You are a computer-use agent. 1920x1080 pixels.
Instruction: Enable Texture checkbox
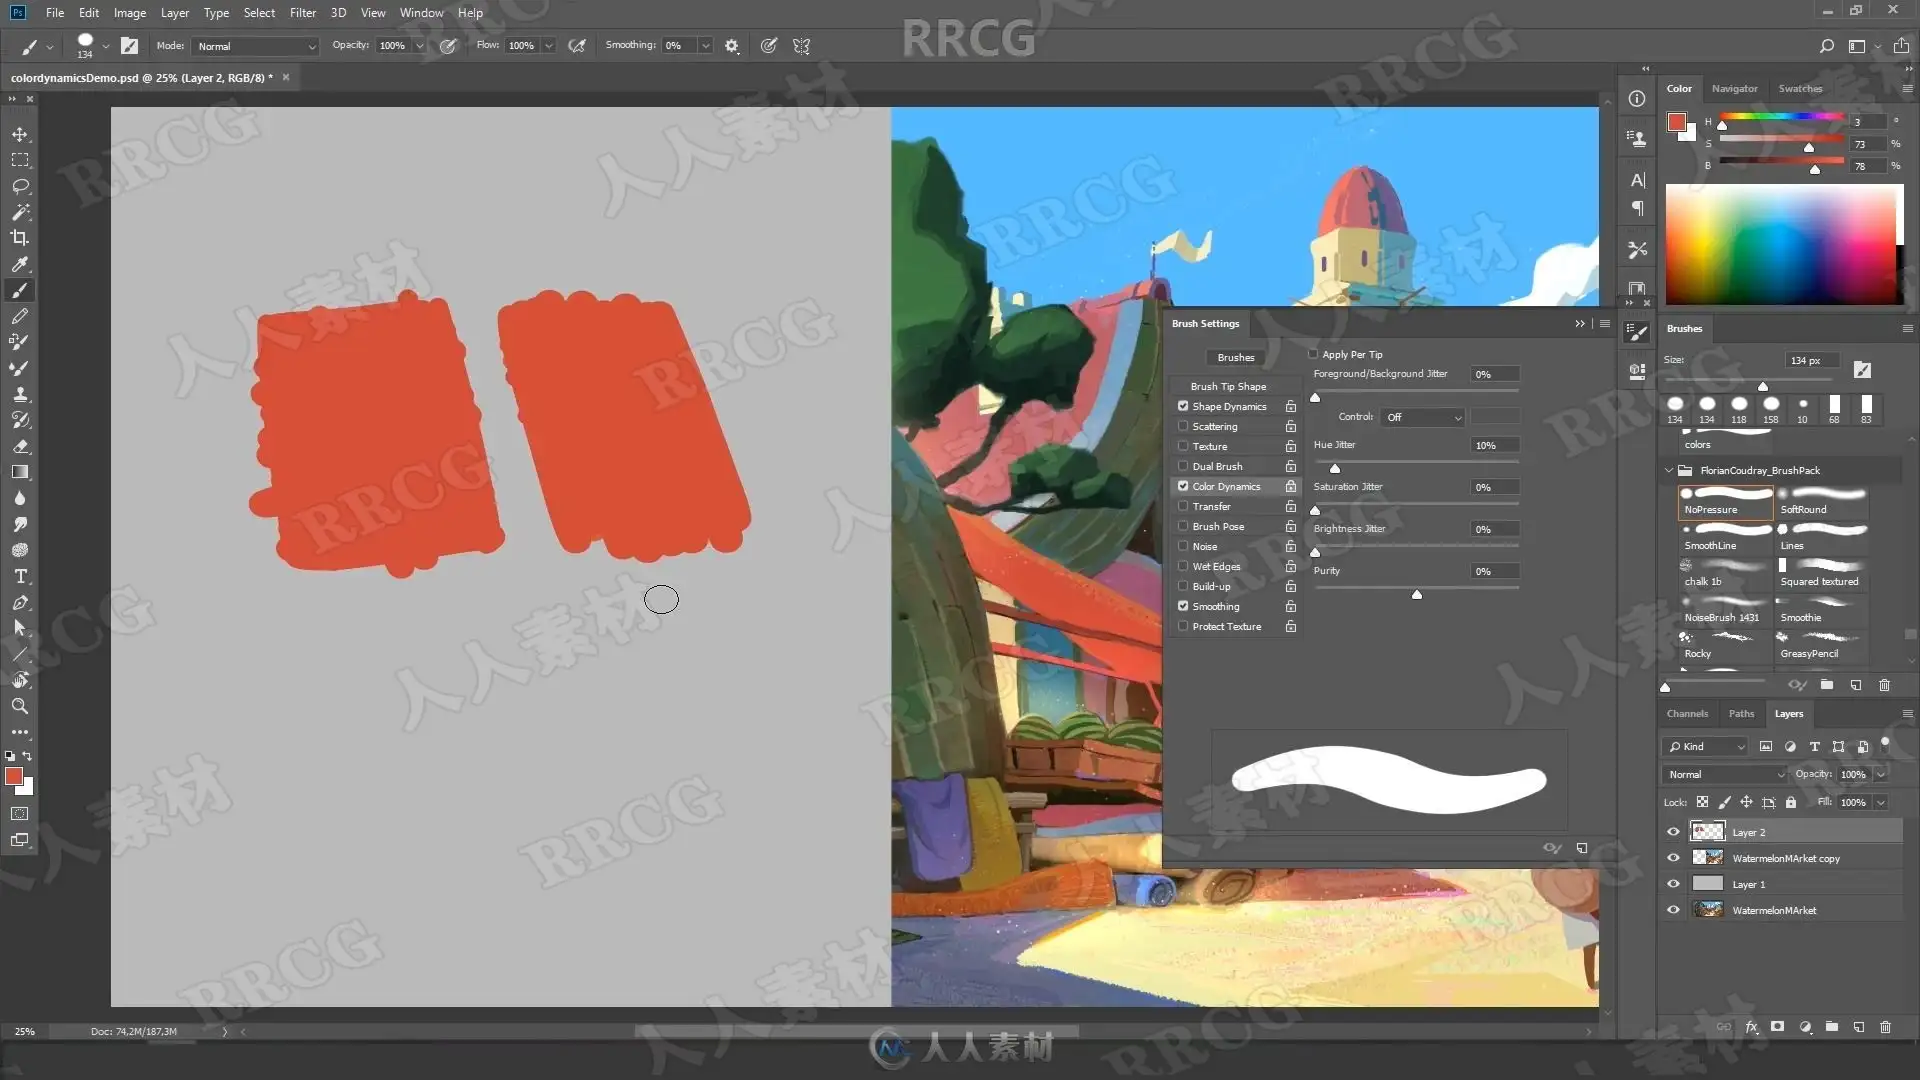[x=1183, y=446]
